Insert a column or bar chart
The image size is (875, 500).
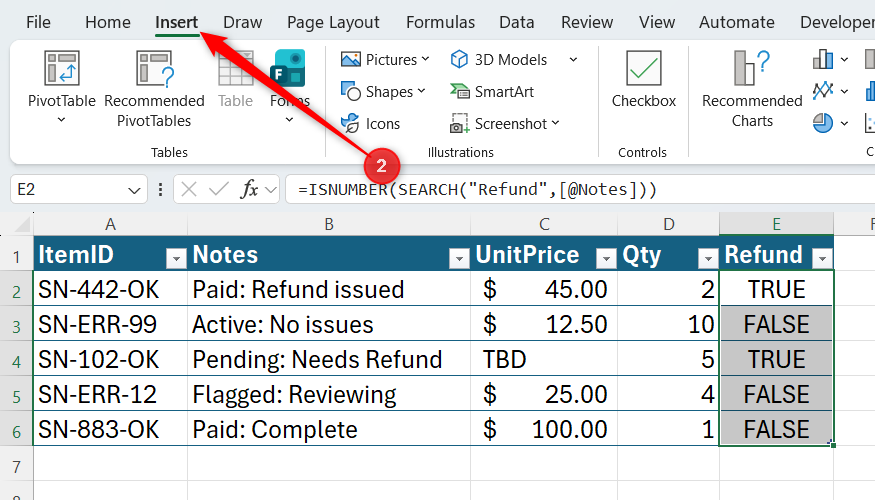click(823, 59)
